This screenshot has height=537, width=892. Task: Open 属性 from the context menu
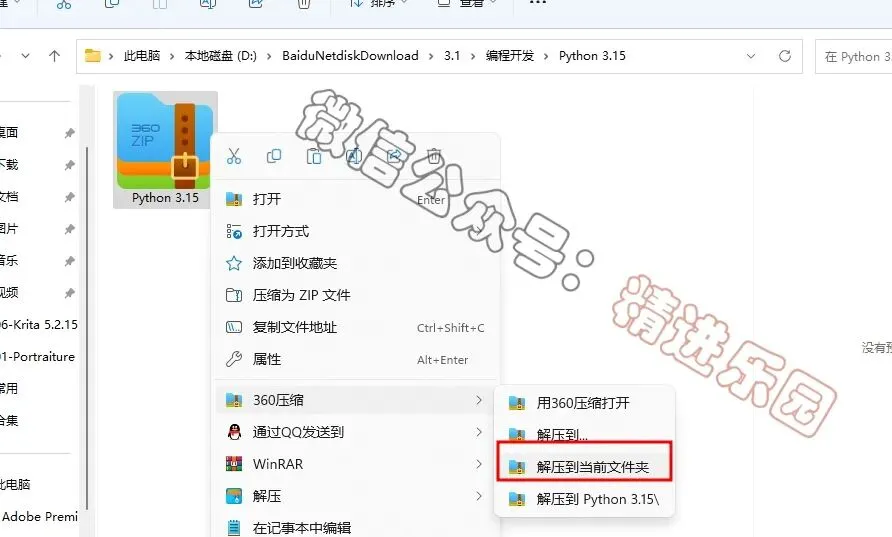point(356,359)
